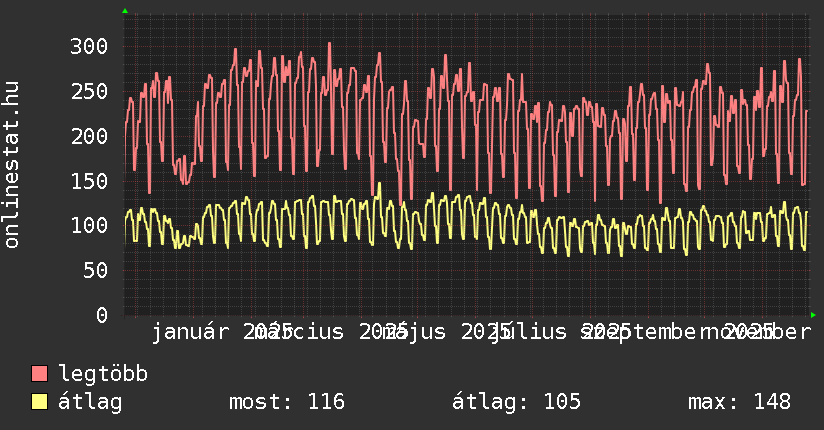The height and width of the screenshot is (430, 824).
Task: Click the 0 baseline y-axis label
Action: pyautogui.click(x=101, y=315)
